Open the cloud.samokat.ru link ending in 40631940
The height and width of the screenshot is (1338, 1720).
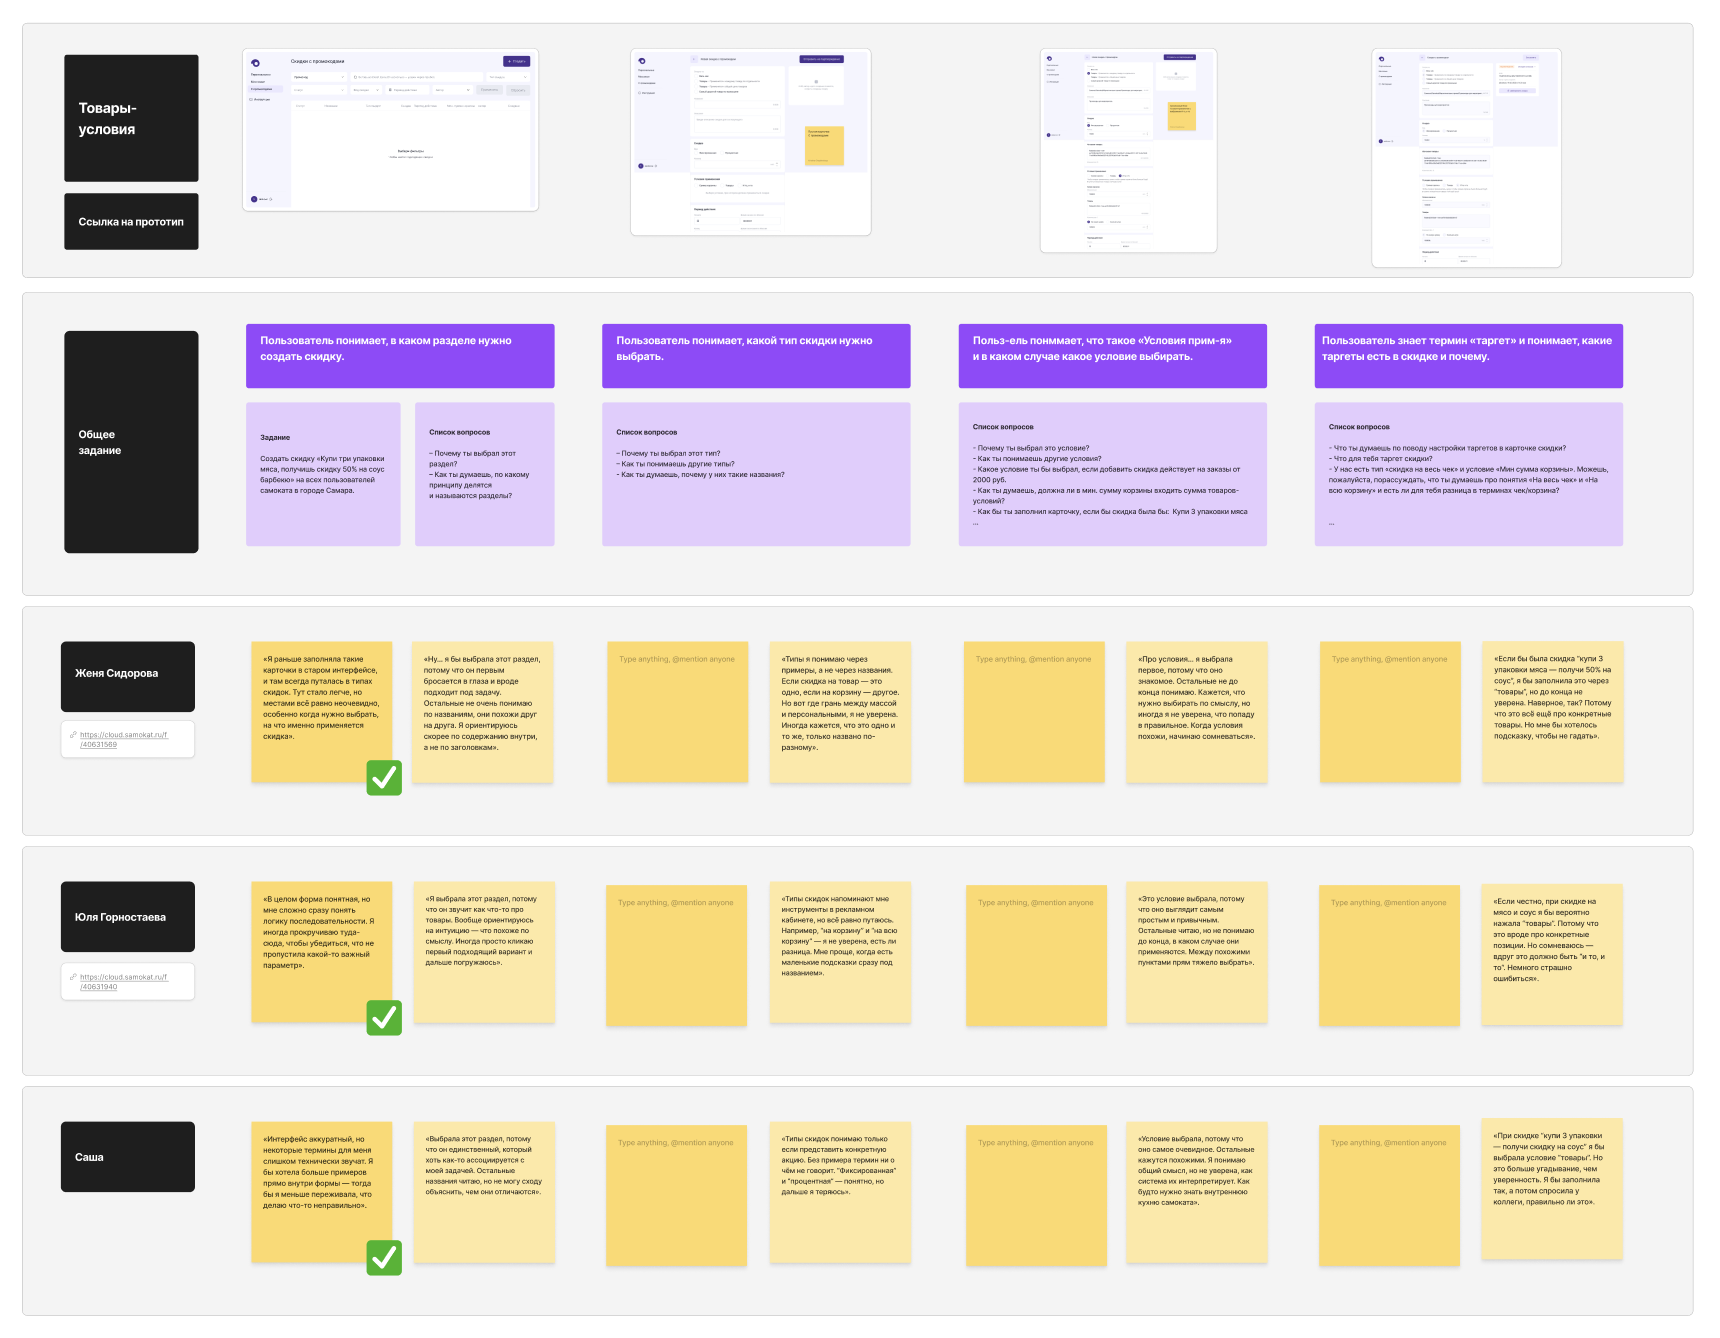[x=124, y=981]
